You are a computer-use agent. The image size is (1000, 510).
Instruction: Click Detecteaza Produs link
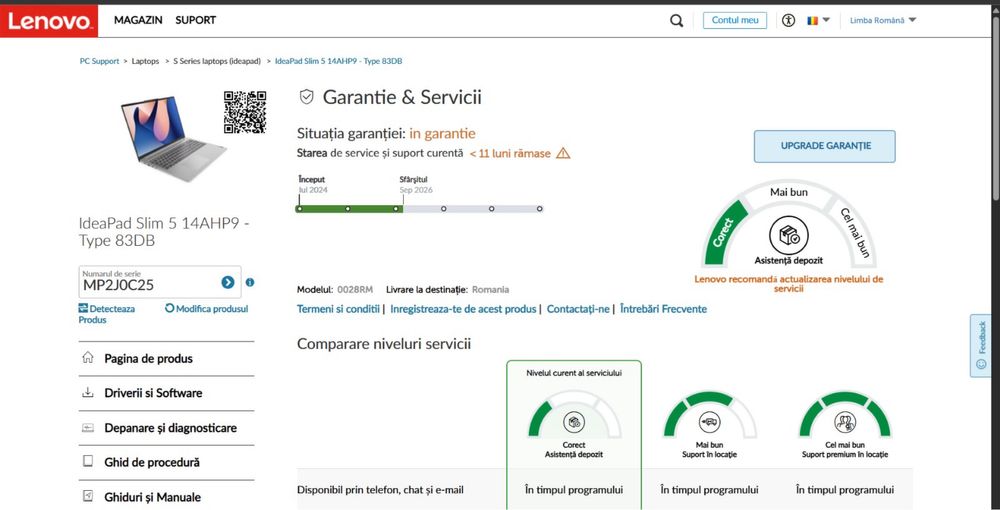tap(107, 314)
